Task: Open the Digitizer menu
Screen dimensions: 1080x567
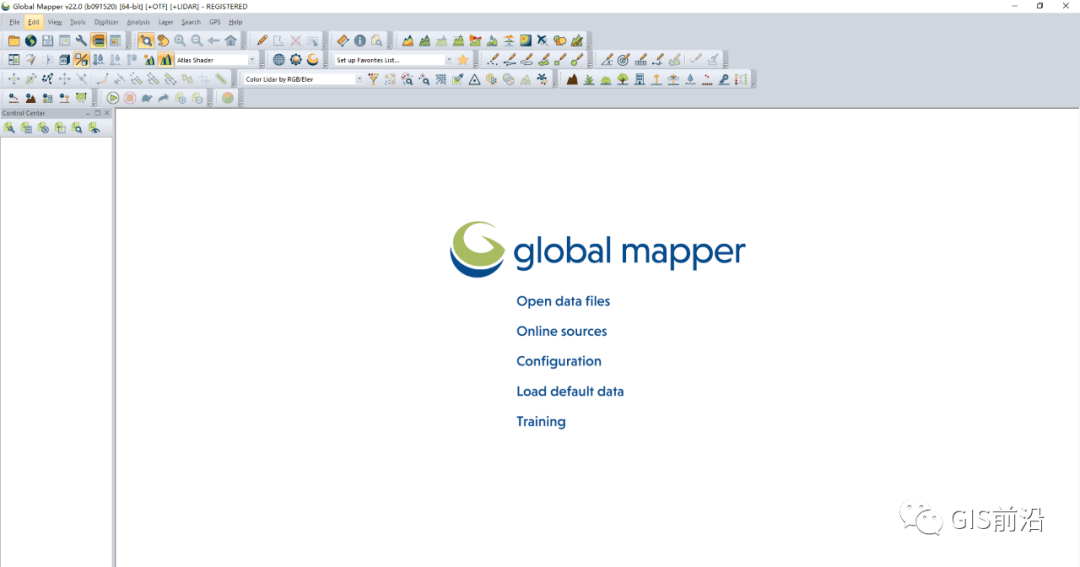Action: point(106,22)
